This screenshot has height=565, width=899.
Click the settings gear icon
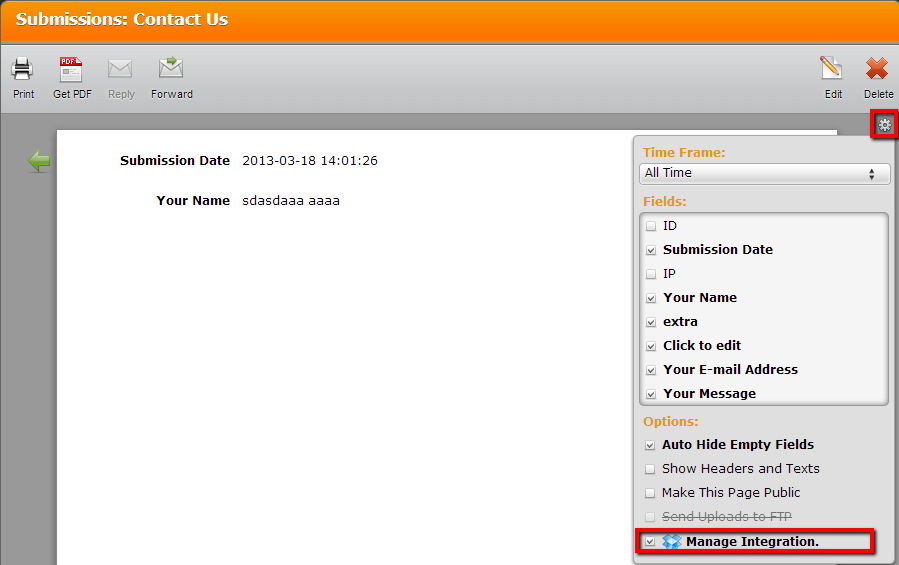pyautogui.click(x=884, y=125)
